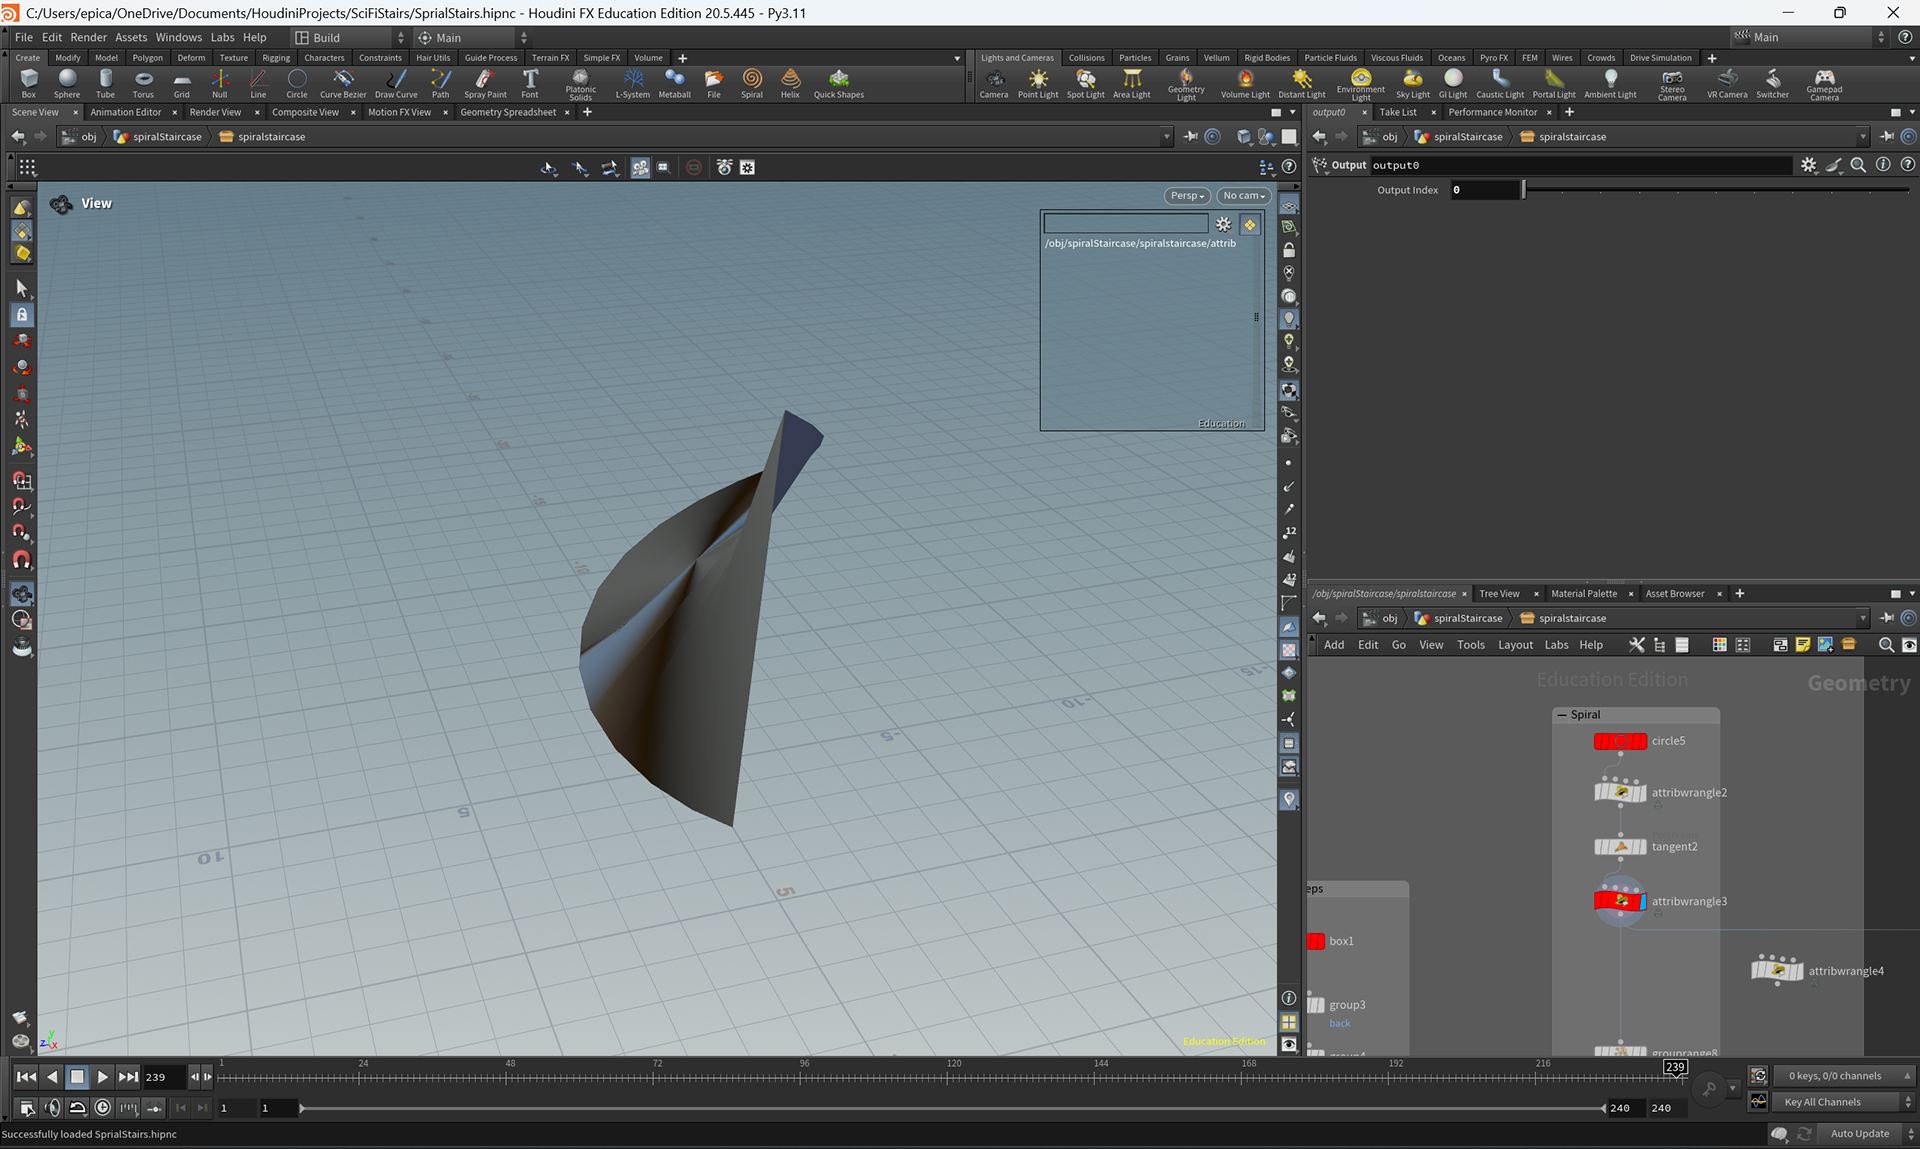
Task: Toggle real time playback
Action: click(102, 1108)
